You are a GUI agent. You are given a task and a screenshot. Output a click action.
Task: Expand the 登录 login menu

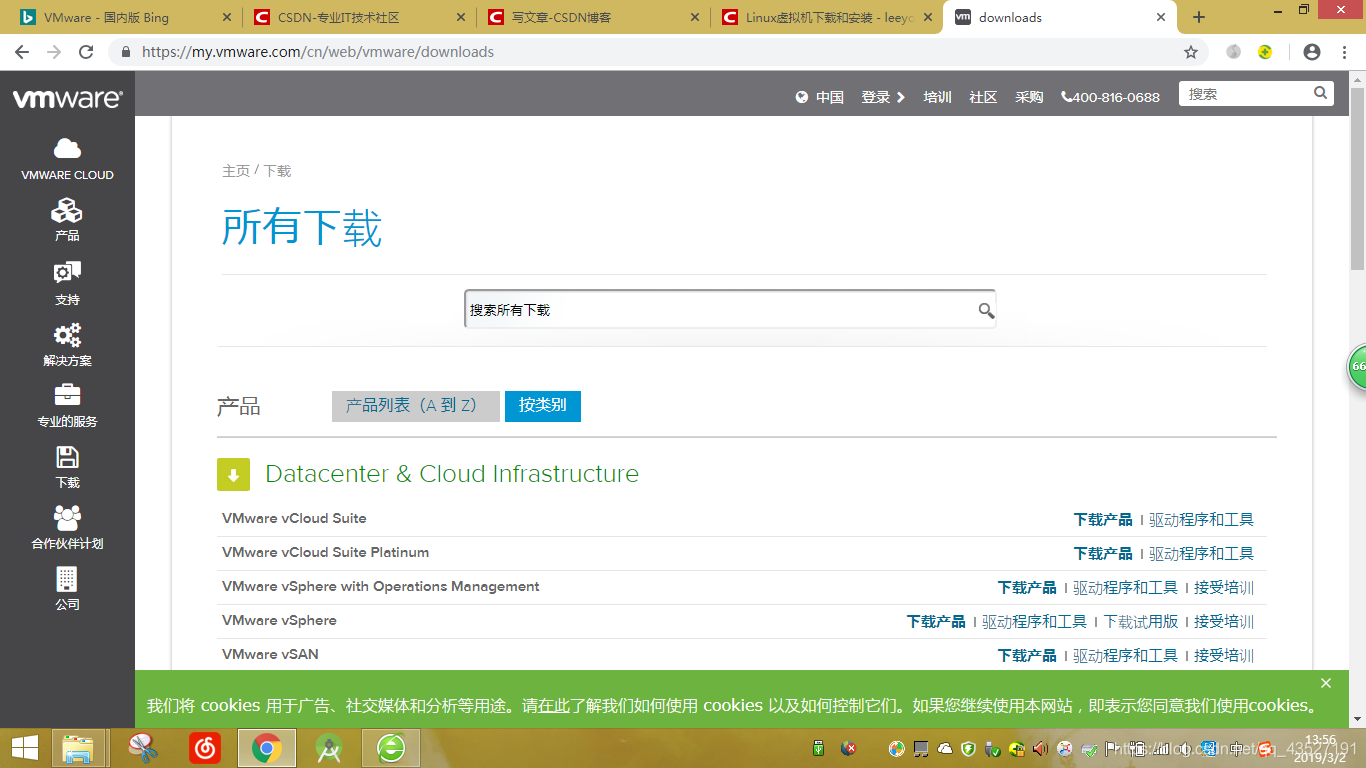[x=882, y=97]
